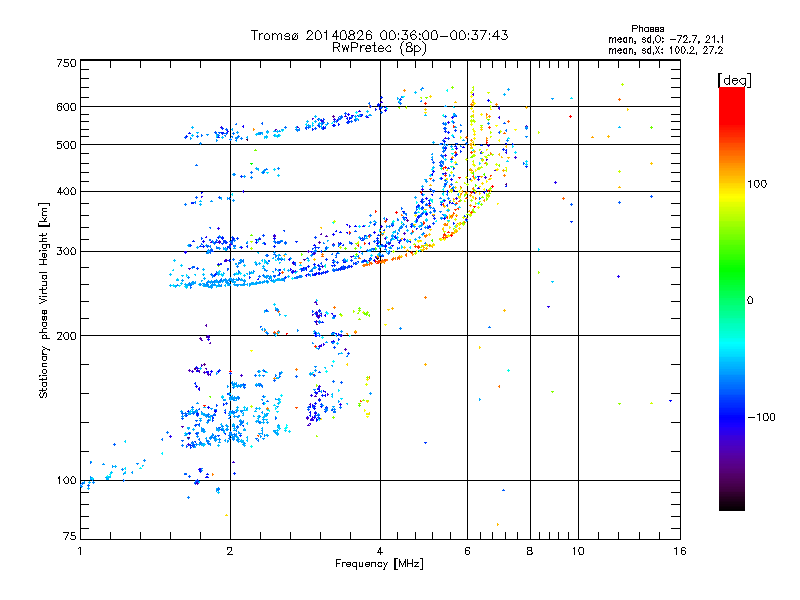Click the y-axis tick label '750'
The width and height of the screenshot is (800, 600).
[66, 63]
